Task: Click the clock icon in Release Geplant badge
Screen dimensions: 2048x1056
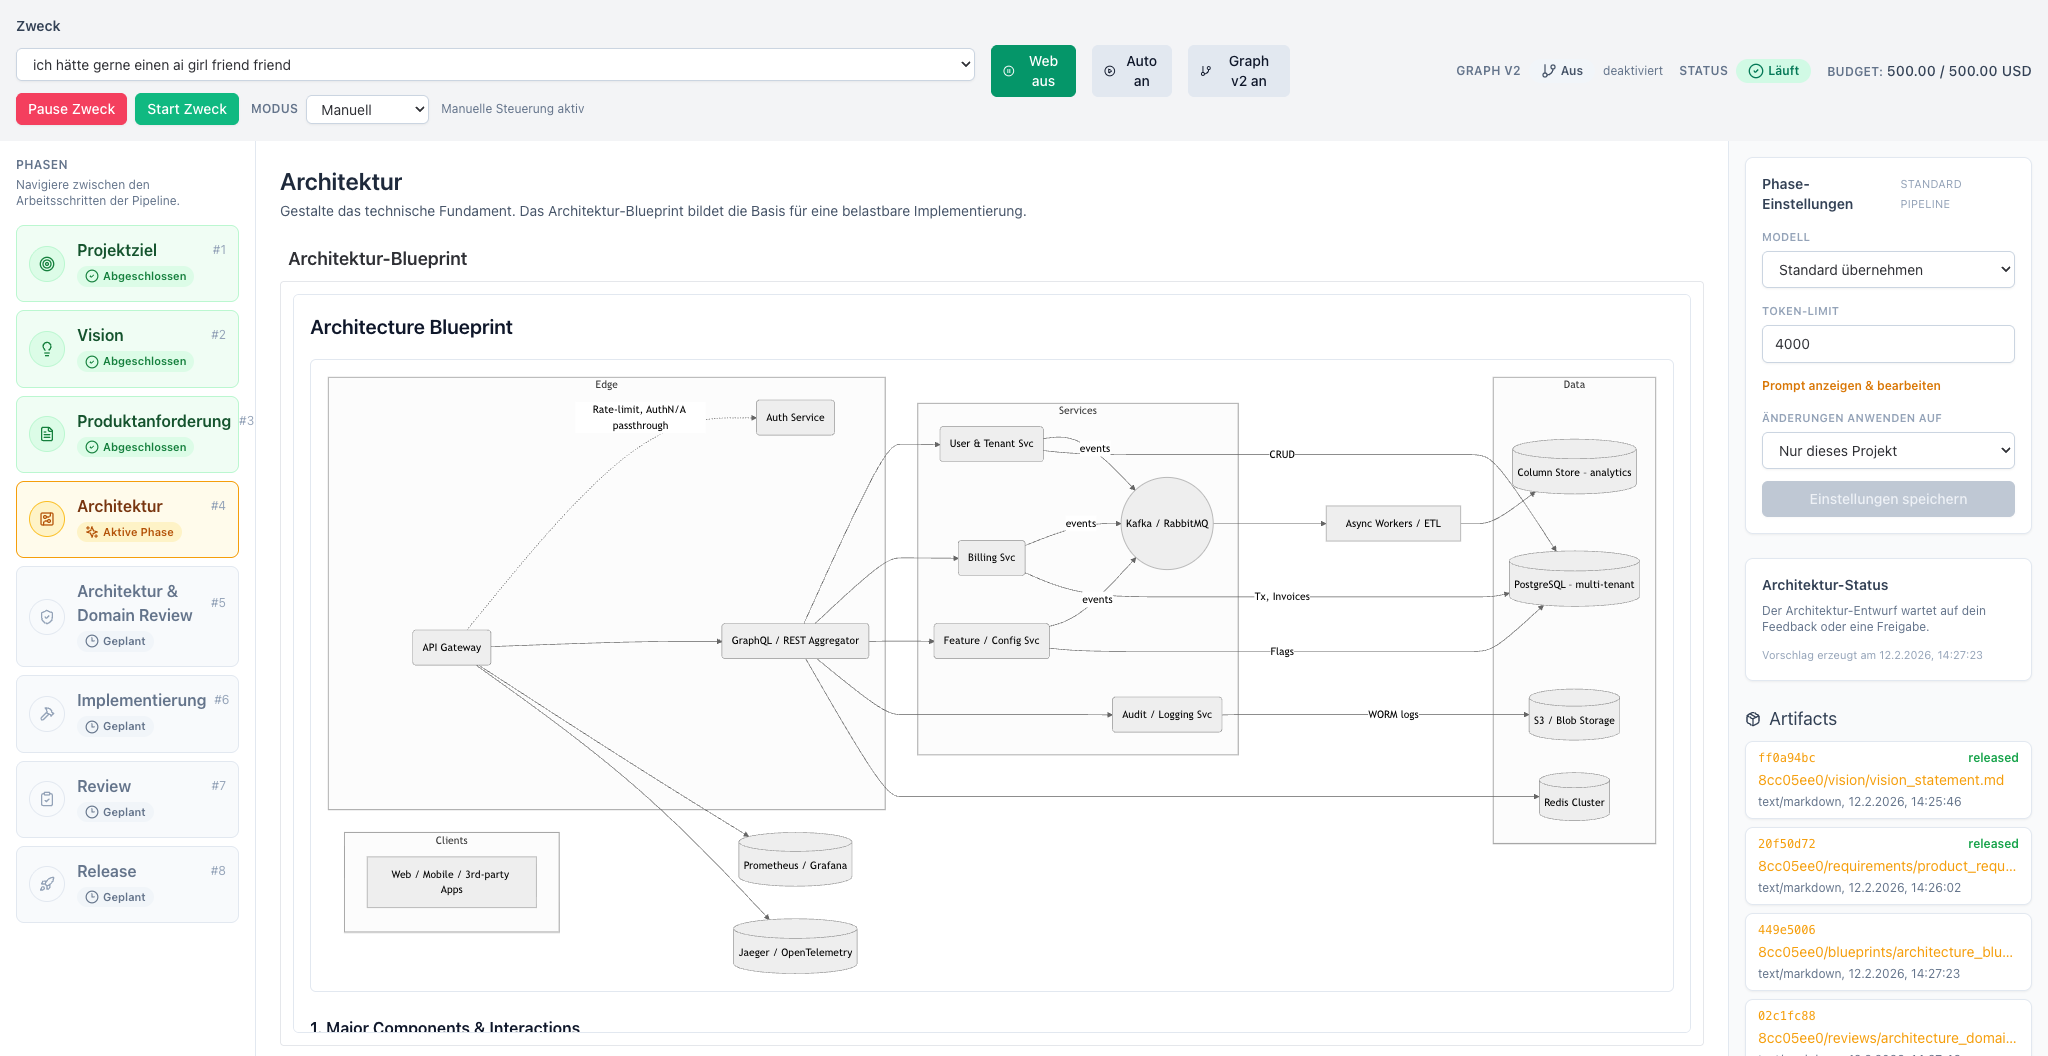Action: coord(92,897)
